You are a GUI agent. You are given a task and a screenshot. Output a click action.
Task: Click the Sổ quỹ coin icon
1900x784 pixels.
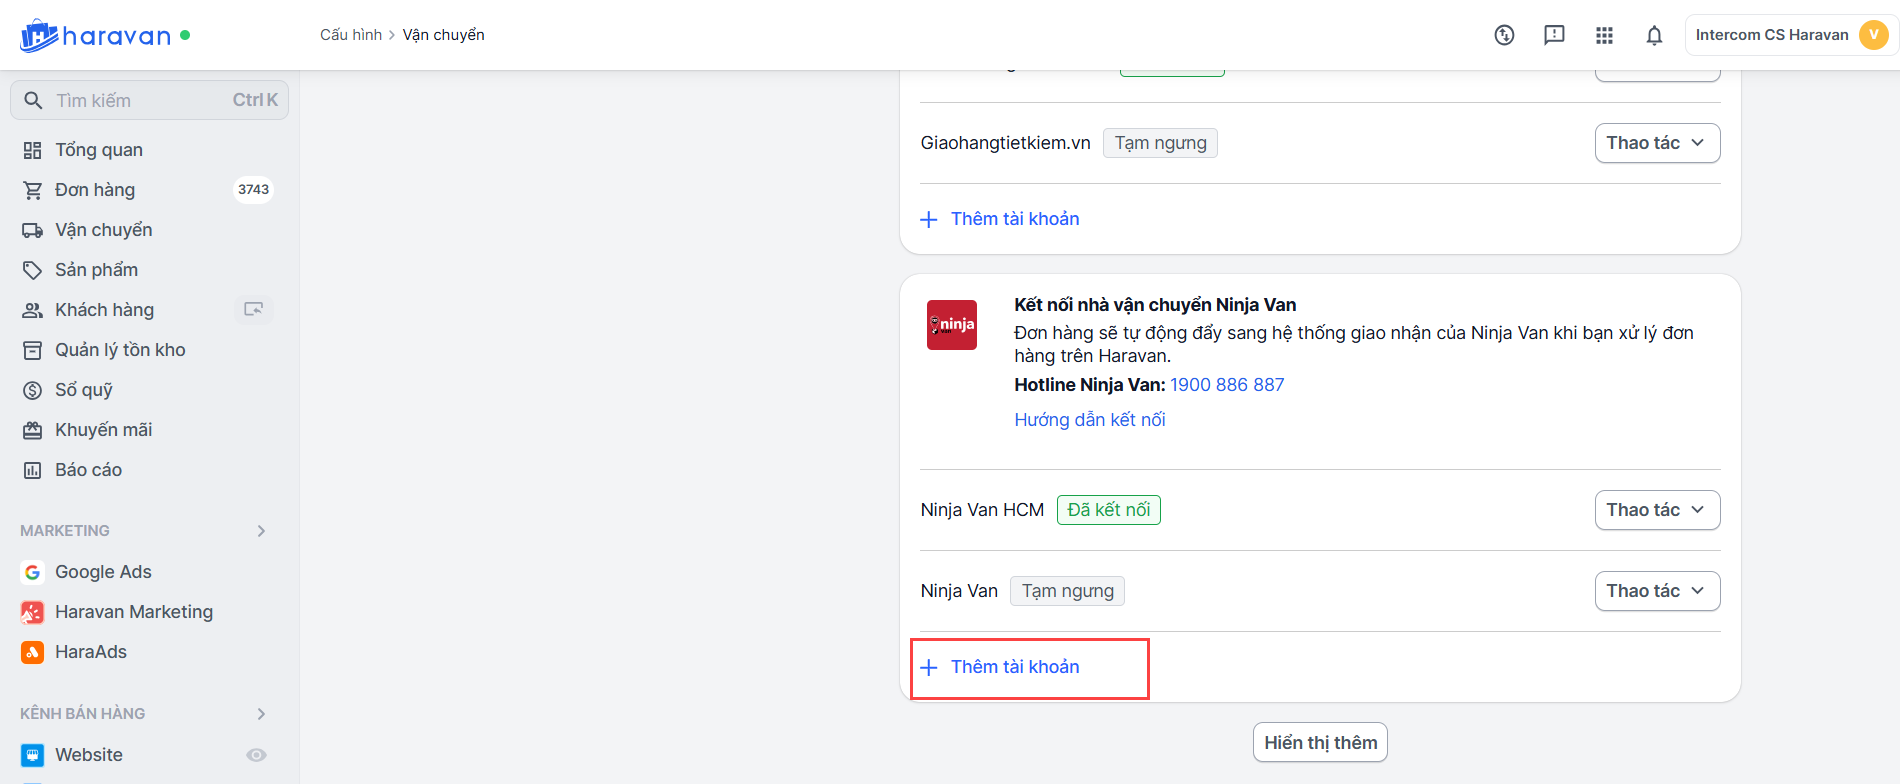(33, 390)
